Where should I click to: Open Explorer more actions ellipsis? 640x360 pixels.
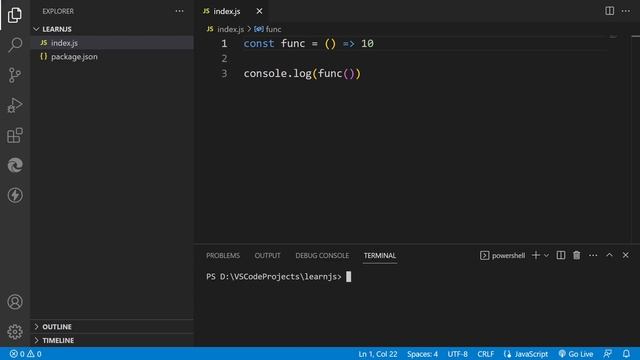179,11
